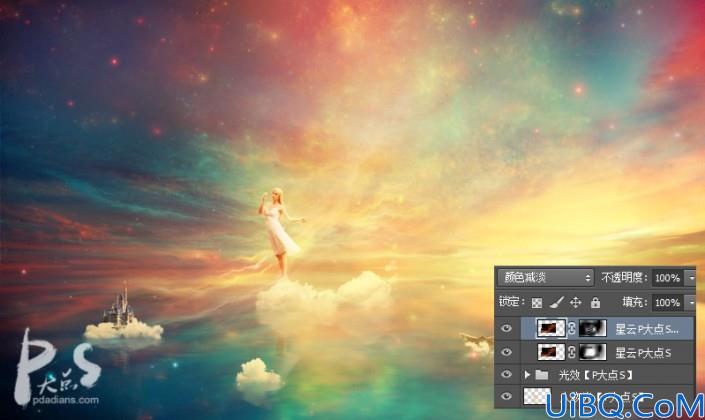
Task: Open the 不透明度 slider arrow
Action: pos(690,278)
